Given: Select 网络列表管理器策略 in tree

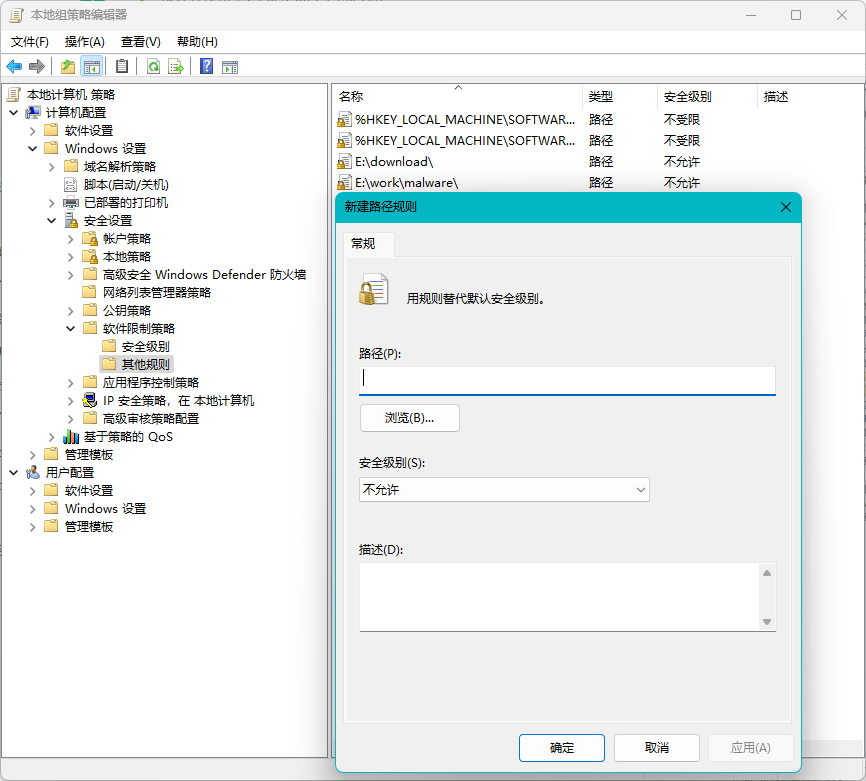Looking at the screenshot, I should [x=157, y=293].
